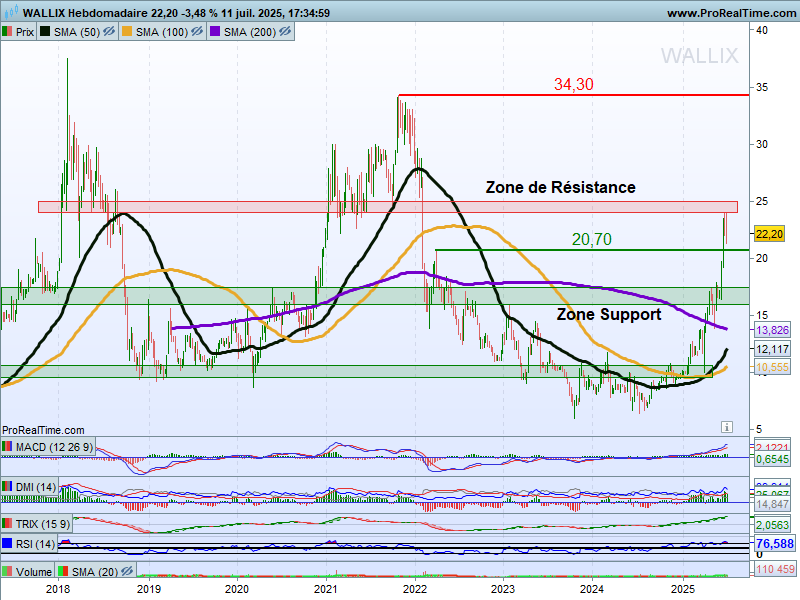This screenshot has width=800, height=600.
Task: Click the 12,117 SMA value tag
Action: pyautogui.click(x=772, y=349)
